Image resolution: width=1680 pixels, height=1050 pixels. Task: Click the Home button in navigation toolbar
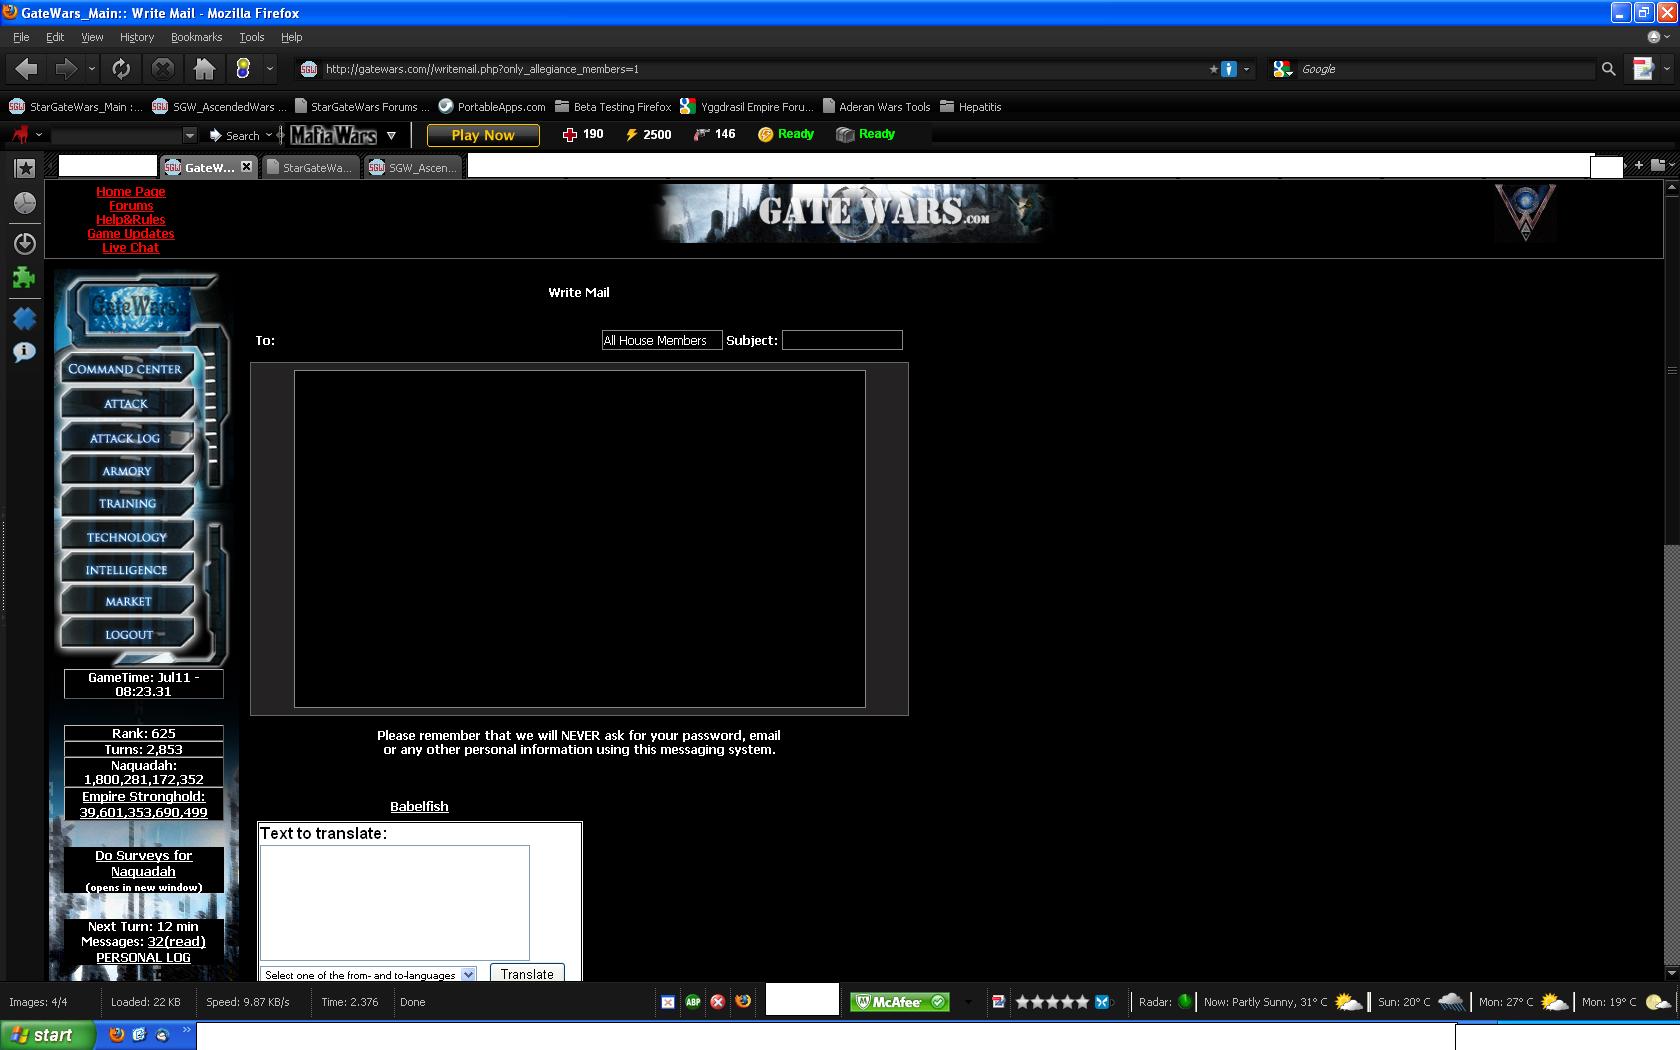(x=204, y=69)
